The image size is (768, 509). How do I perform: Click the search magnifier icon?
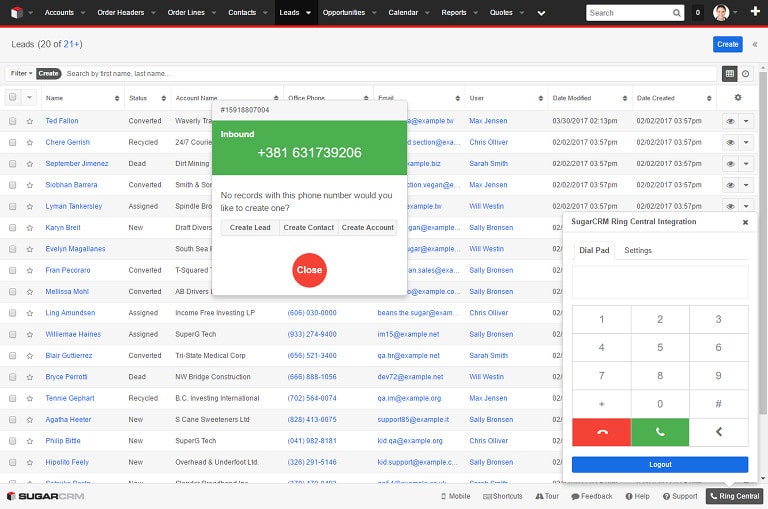point(676,13)
